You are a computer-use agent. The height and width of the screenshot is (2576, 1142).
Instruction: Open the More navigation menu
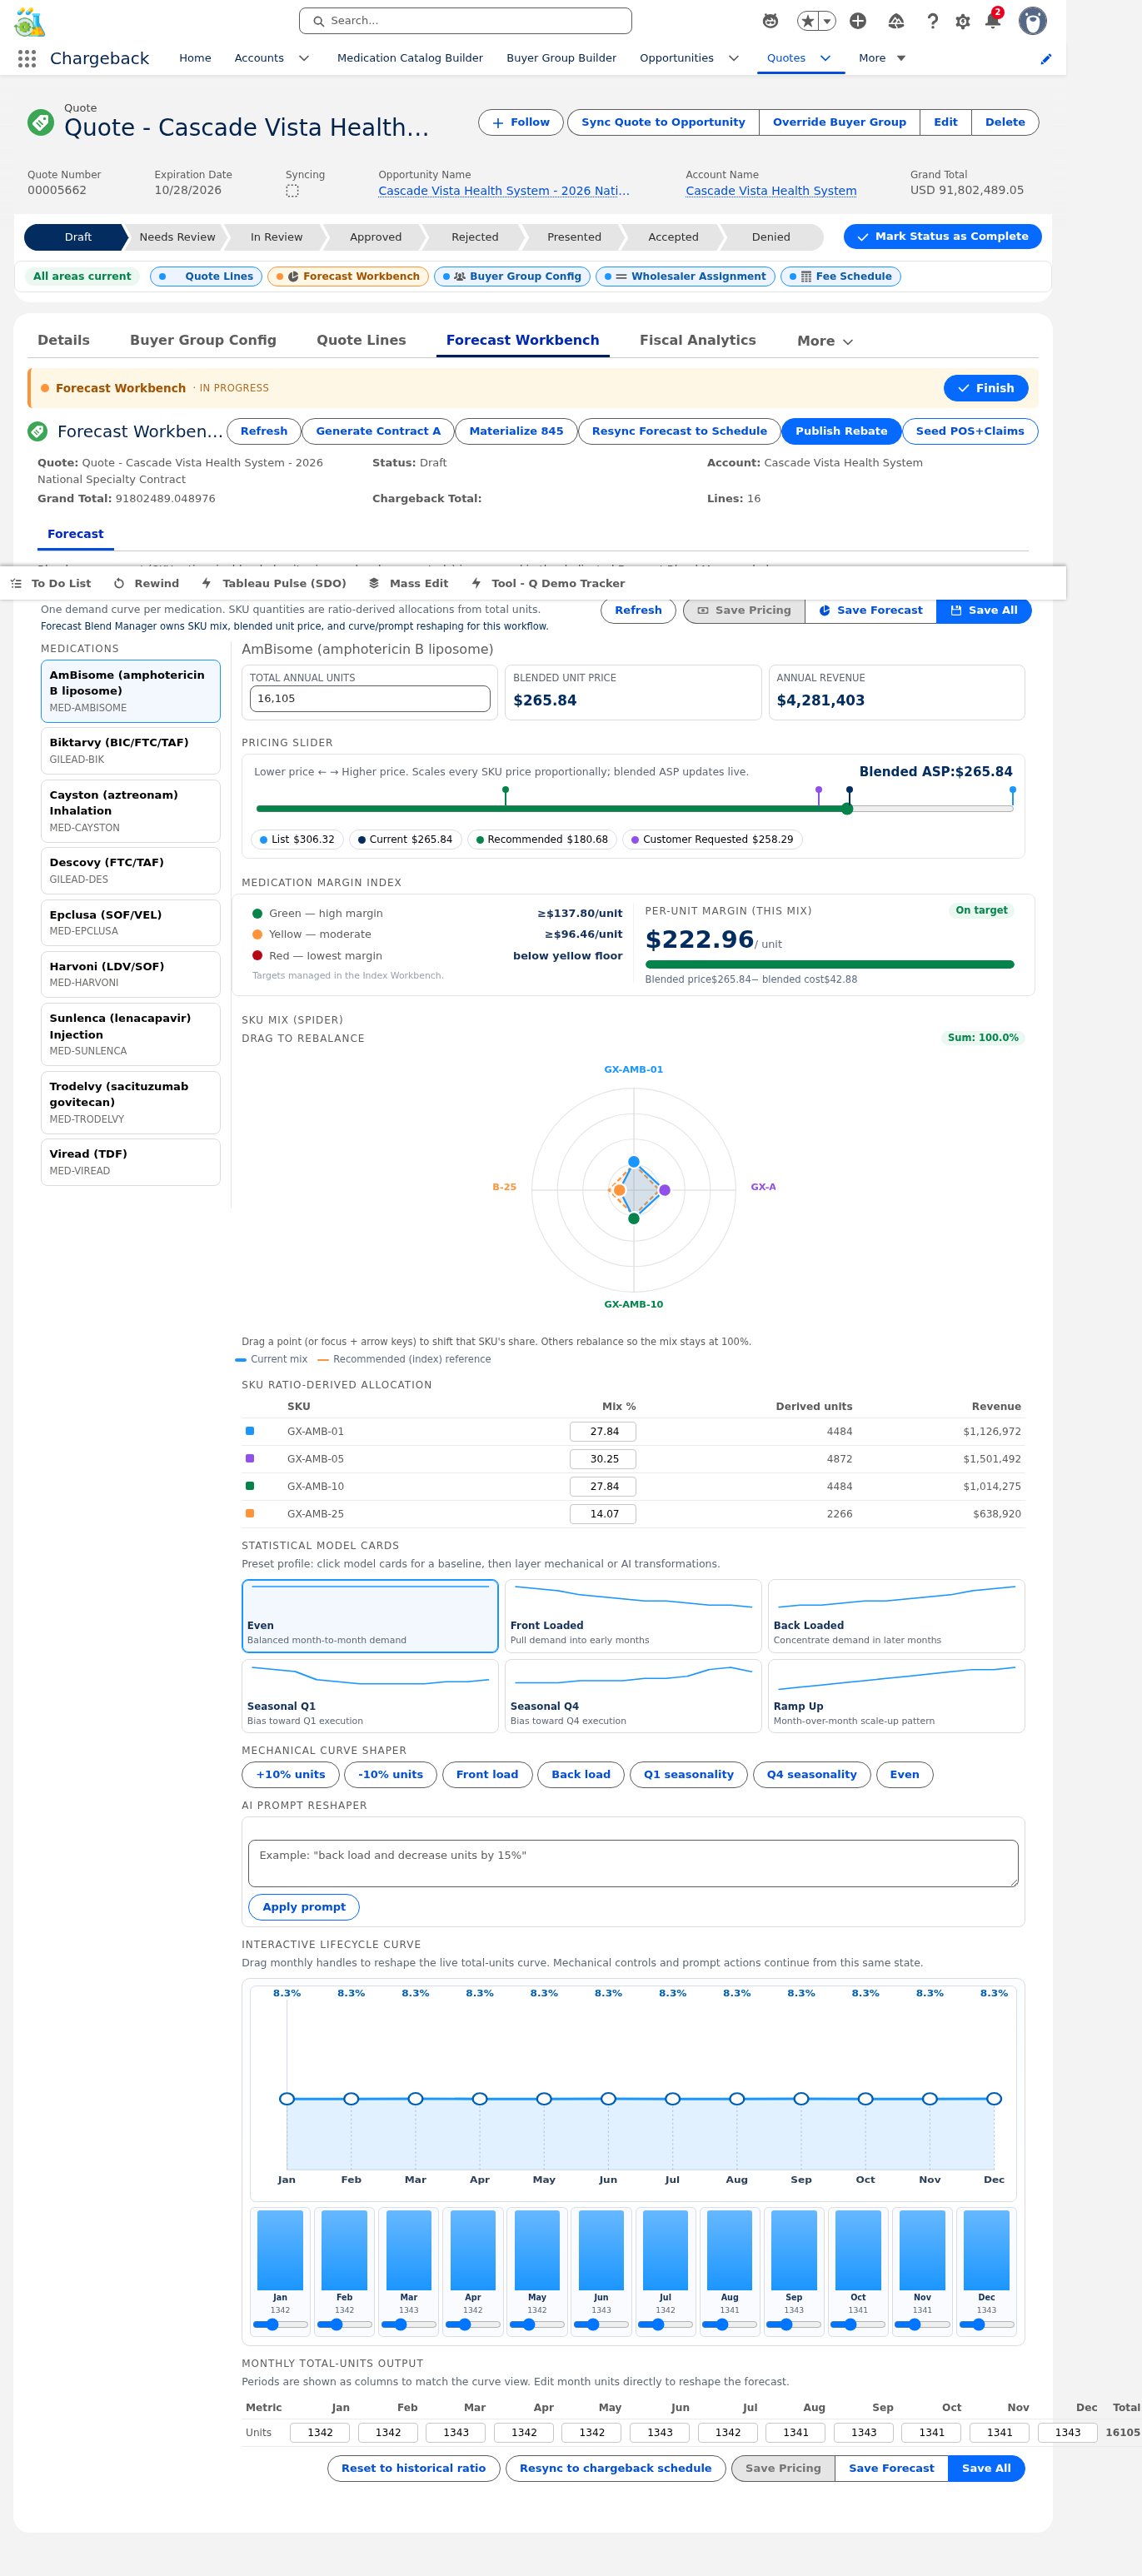(x=882, y=59)
